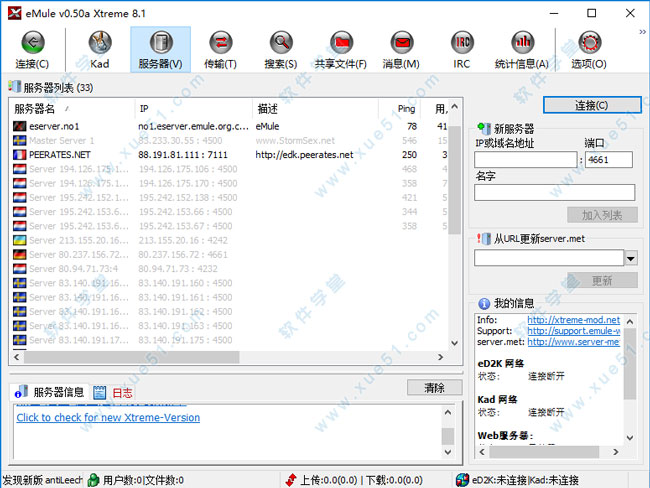Image resolution: width=650 pixels, height=488 pixels.
Task: Select the PEERATES.NET server name
Action: tap(60, 155)
